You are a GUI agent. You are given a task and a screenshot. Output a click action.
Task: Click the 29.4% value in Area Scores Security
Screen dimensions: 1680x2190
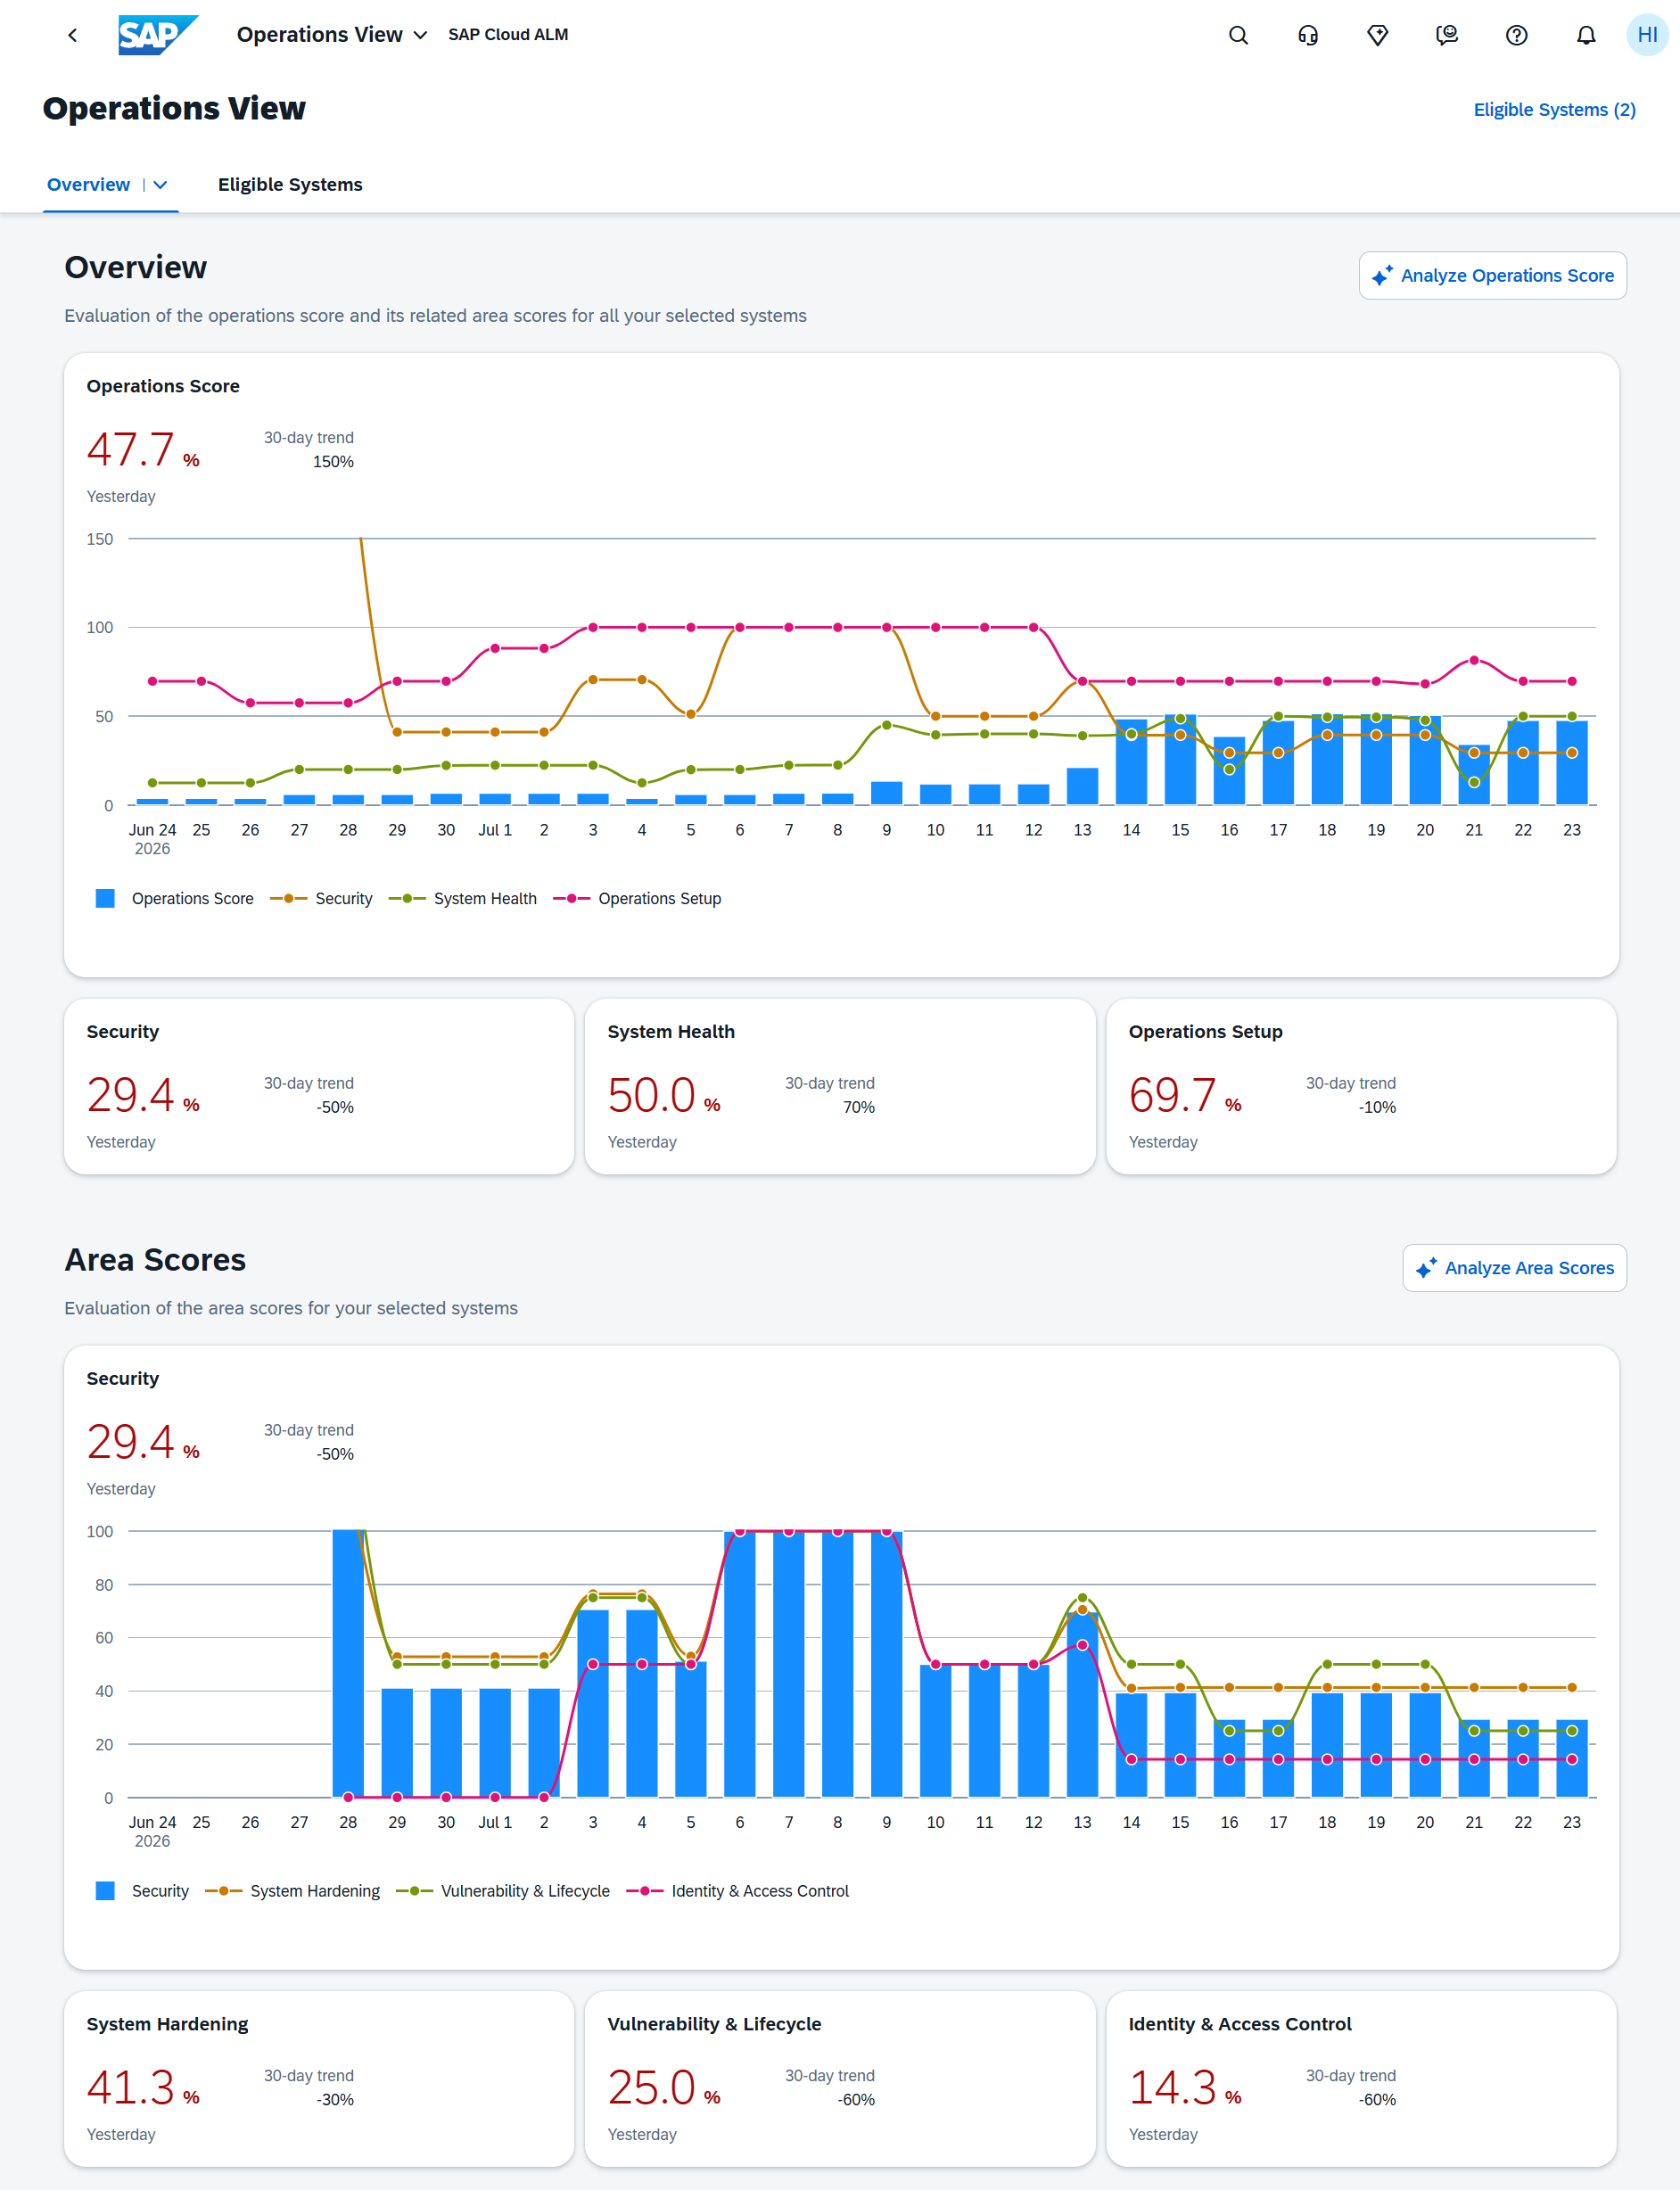(143, 1442)
